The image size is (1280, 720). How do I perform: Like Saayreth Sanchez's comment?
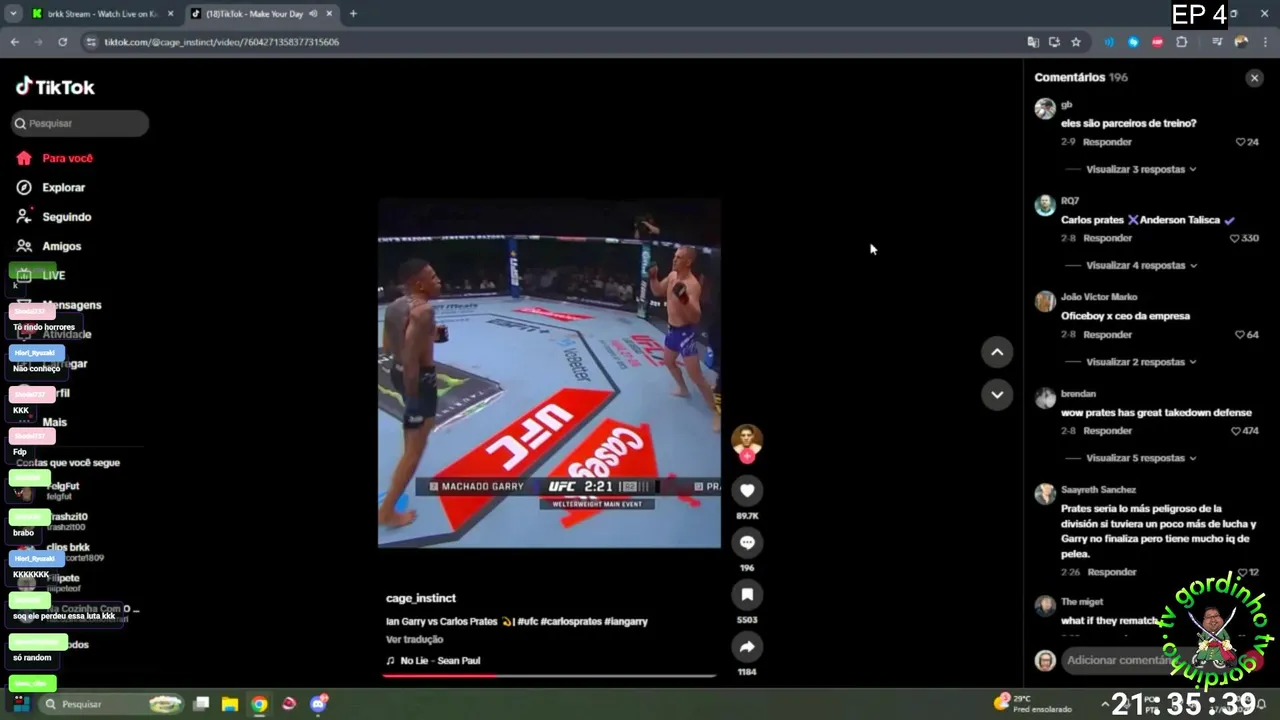[1242, 572]
